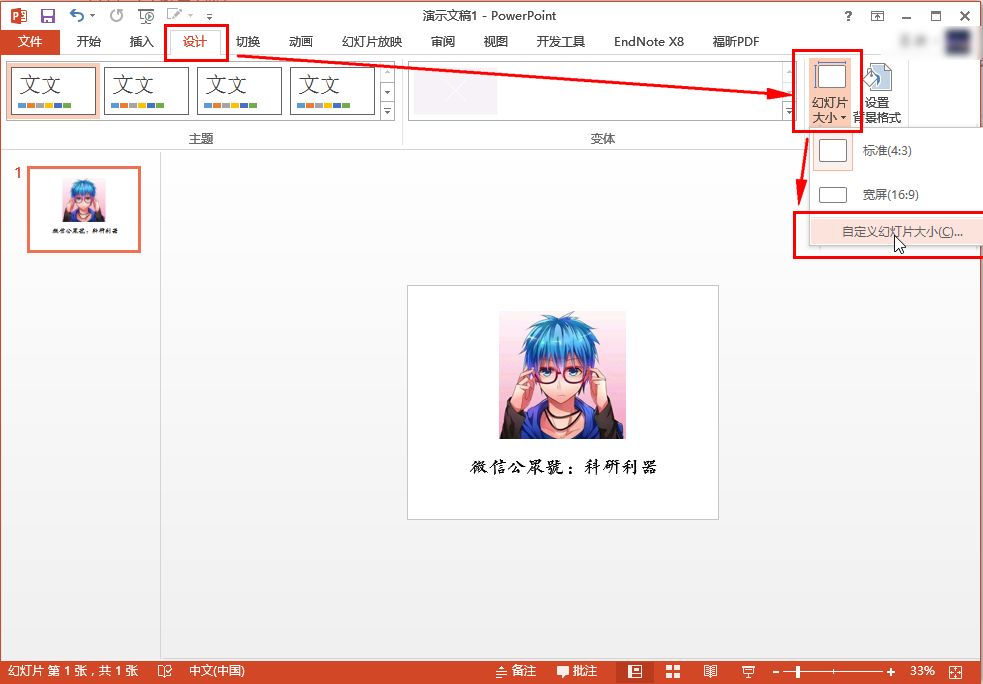Viewport: 983px width, 684px height.
Task: Switch to Slide Sorter view icon
Action: pos(673,671)
